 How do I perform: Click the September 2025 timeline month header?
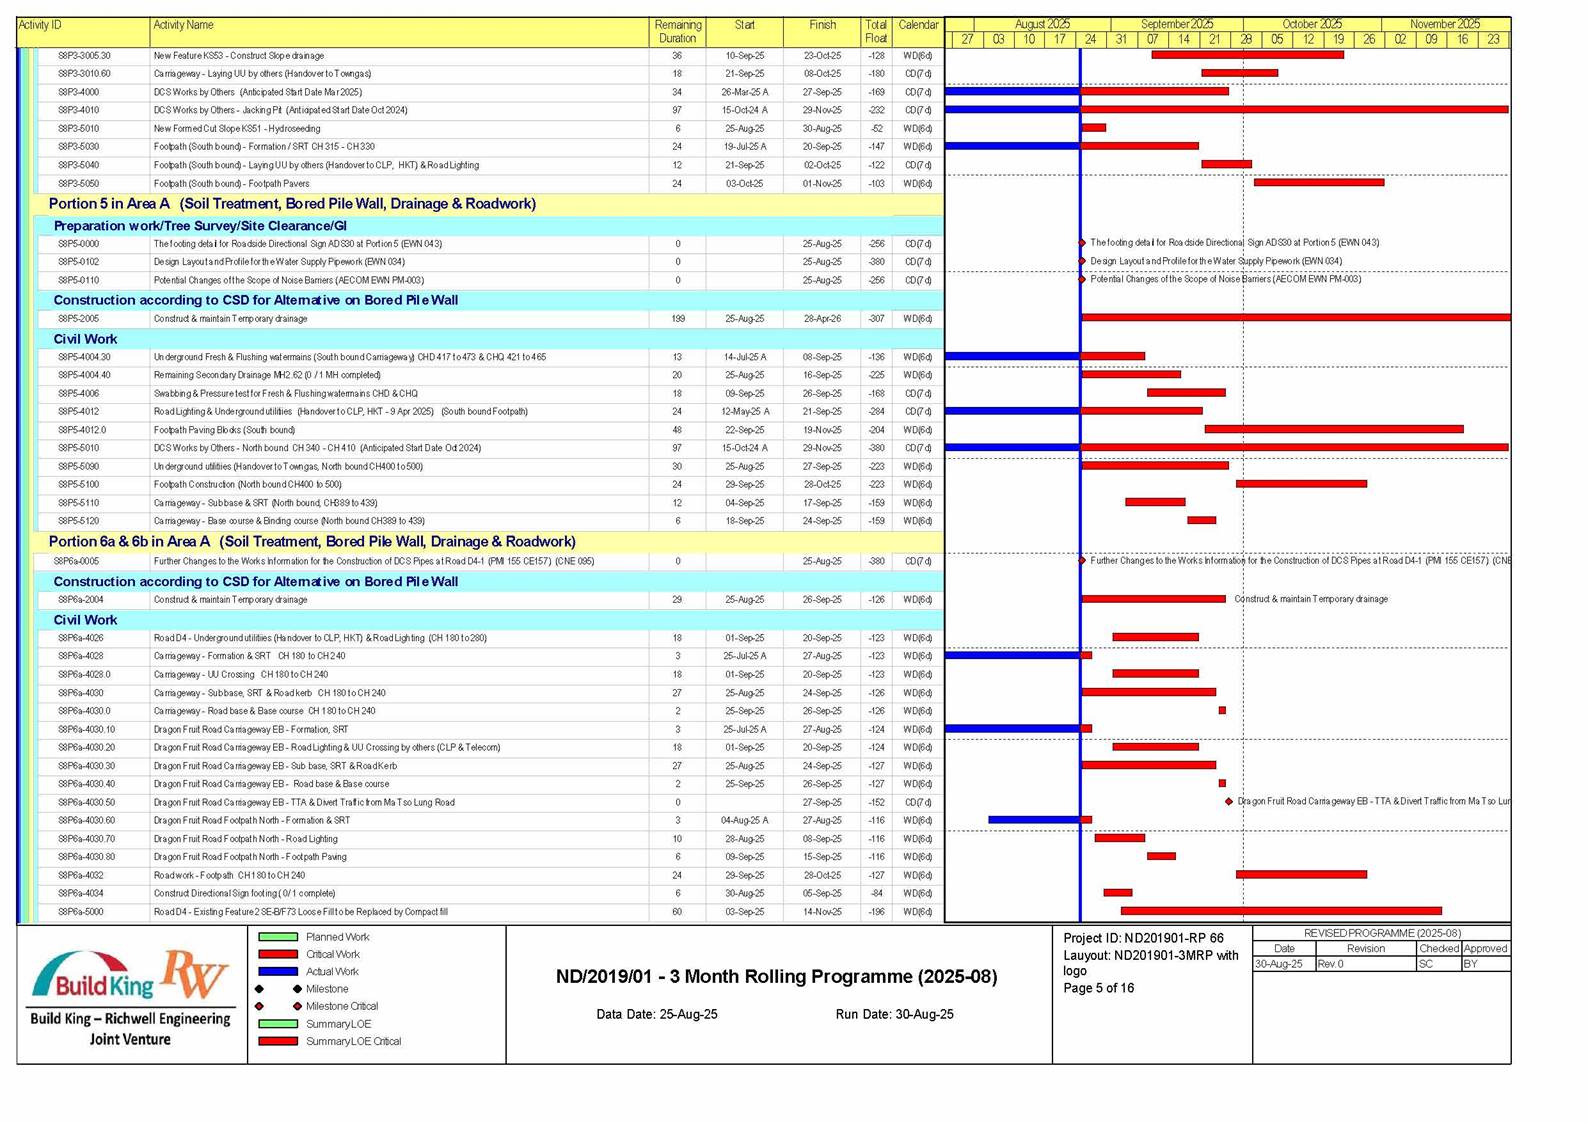tap(1177, 24)
